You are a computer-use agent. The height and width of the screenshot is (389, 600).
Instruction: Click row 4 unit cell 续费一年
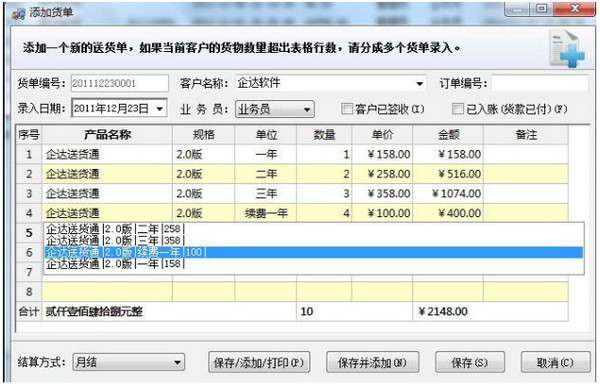pos(266,213)
